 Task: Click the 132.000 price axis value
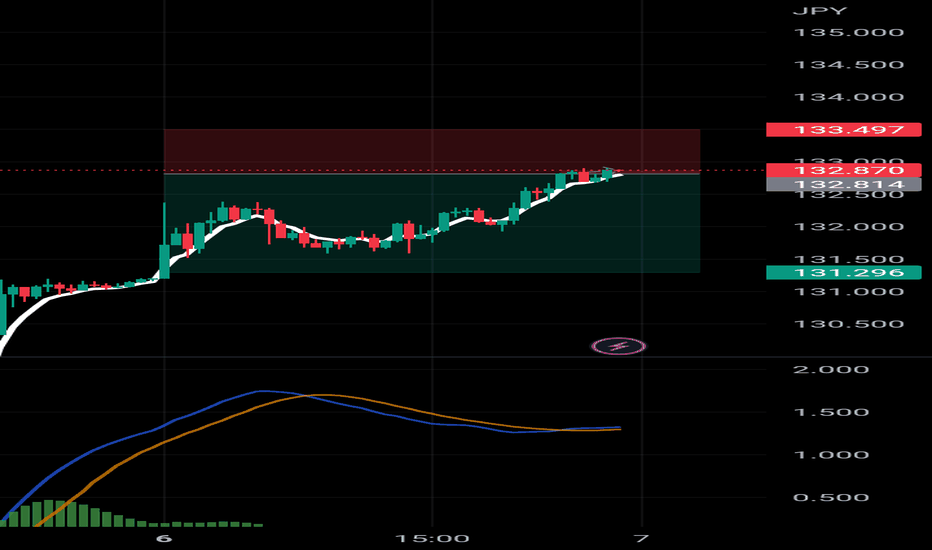coord(849,227)
